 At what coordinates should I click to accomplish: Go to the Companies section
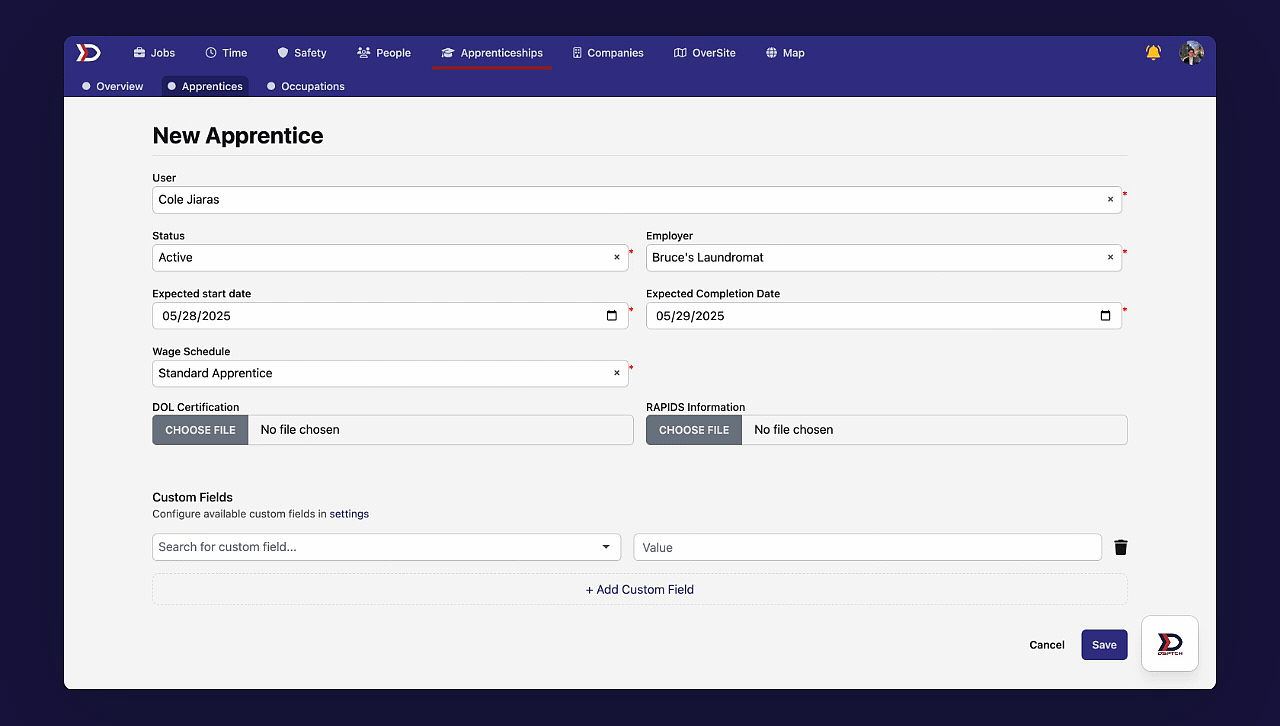pos(608,53)
